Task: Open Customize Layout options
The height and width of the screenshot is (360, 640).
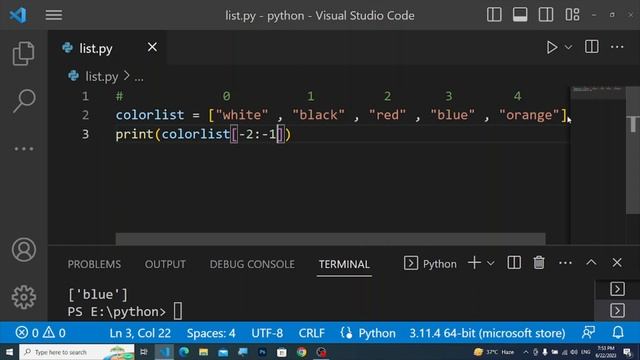Action: click(x=572, y=15)
